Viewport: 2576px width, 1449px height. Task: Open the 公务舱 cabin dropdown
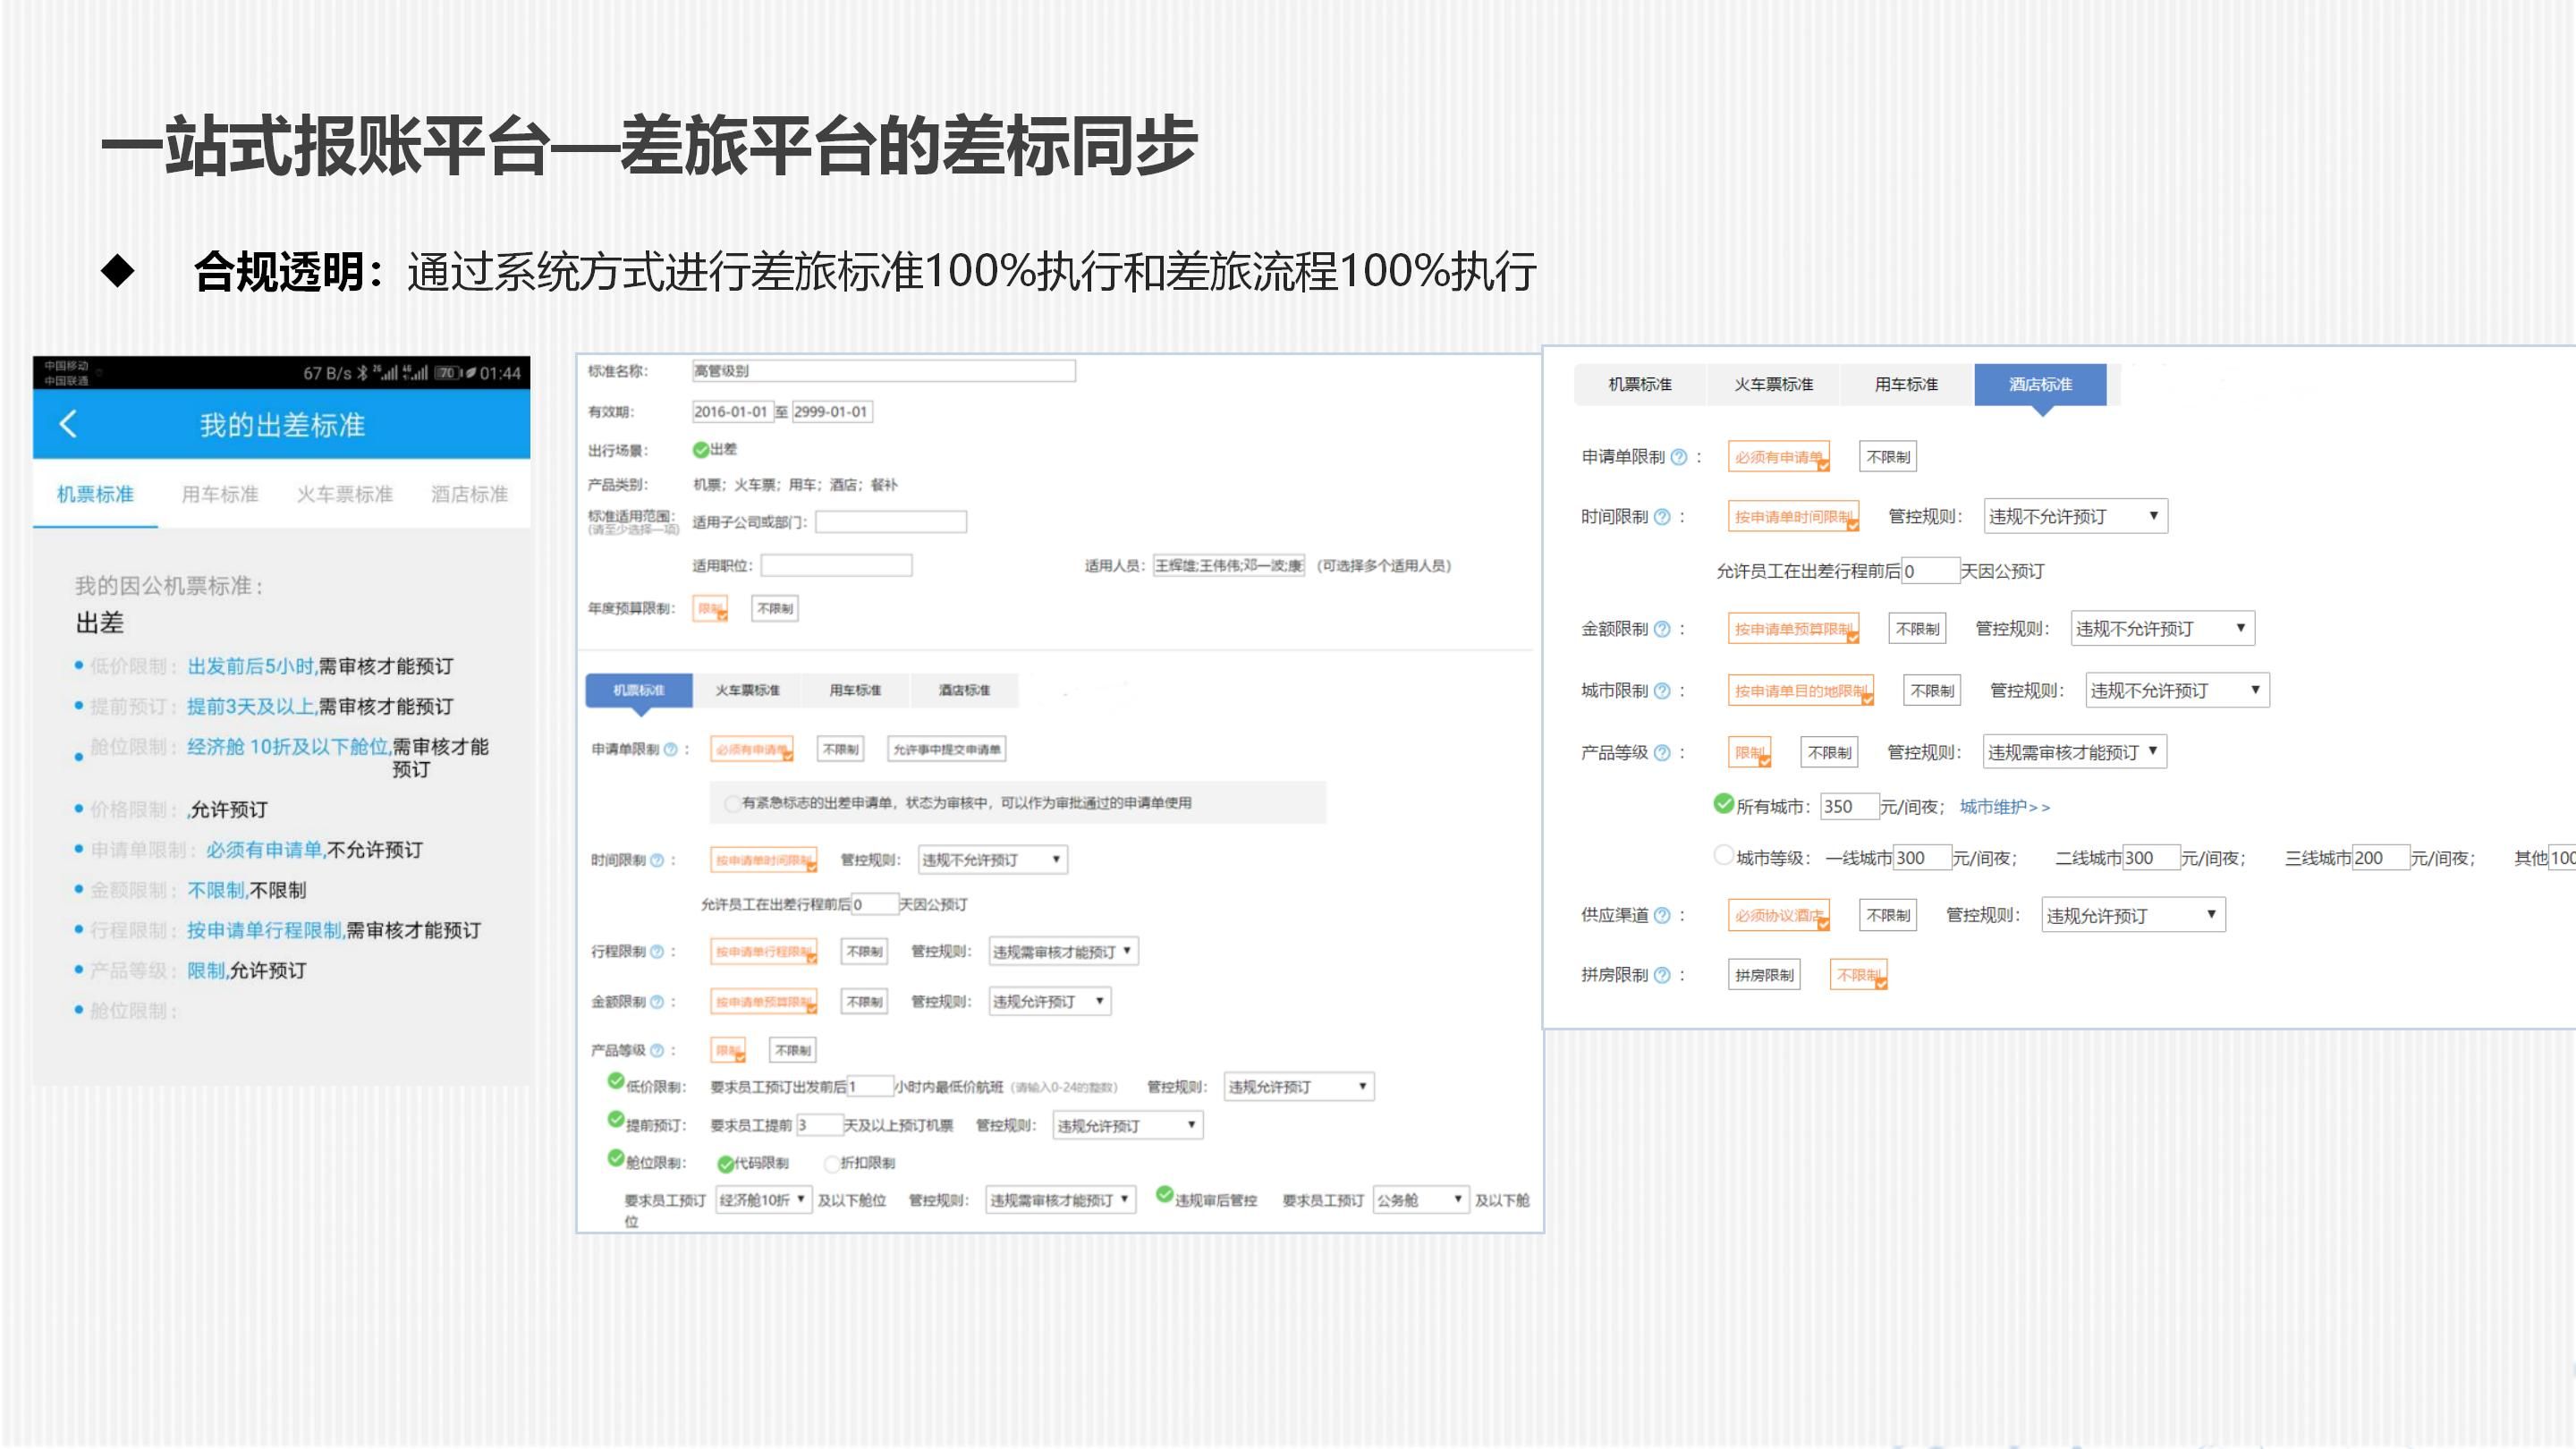pyautogui.click(x=1421, y=1200)
